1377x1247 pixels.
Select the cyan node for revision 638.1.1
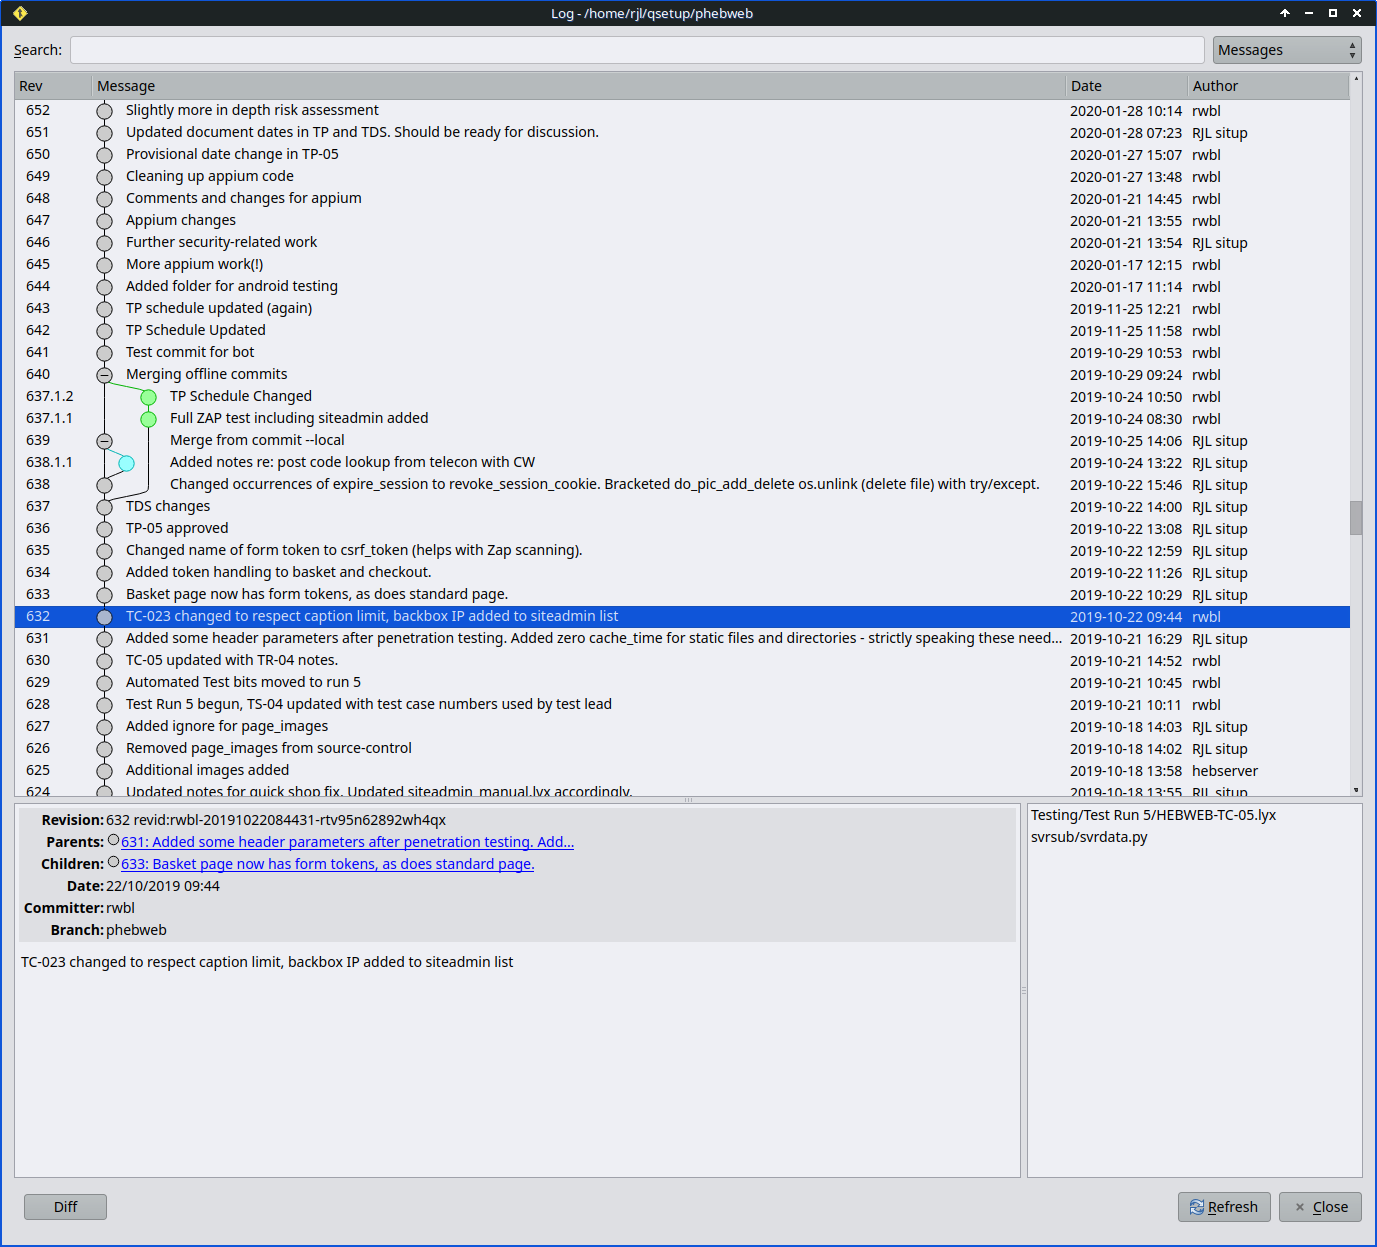126,463
